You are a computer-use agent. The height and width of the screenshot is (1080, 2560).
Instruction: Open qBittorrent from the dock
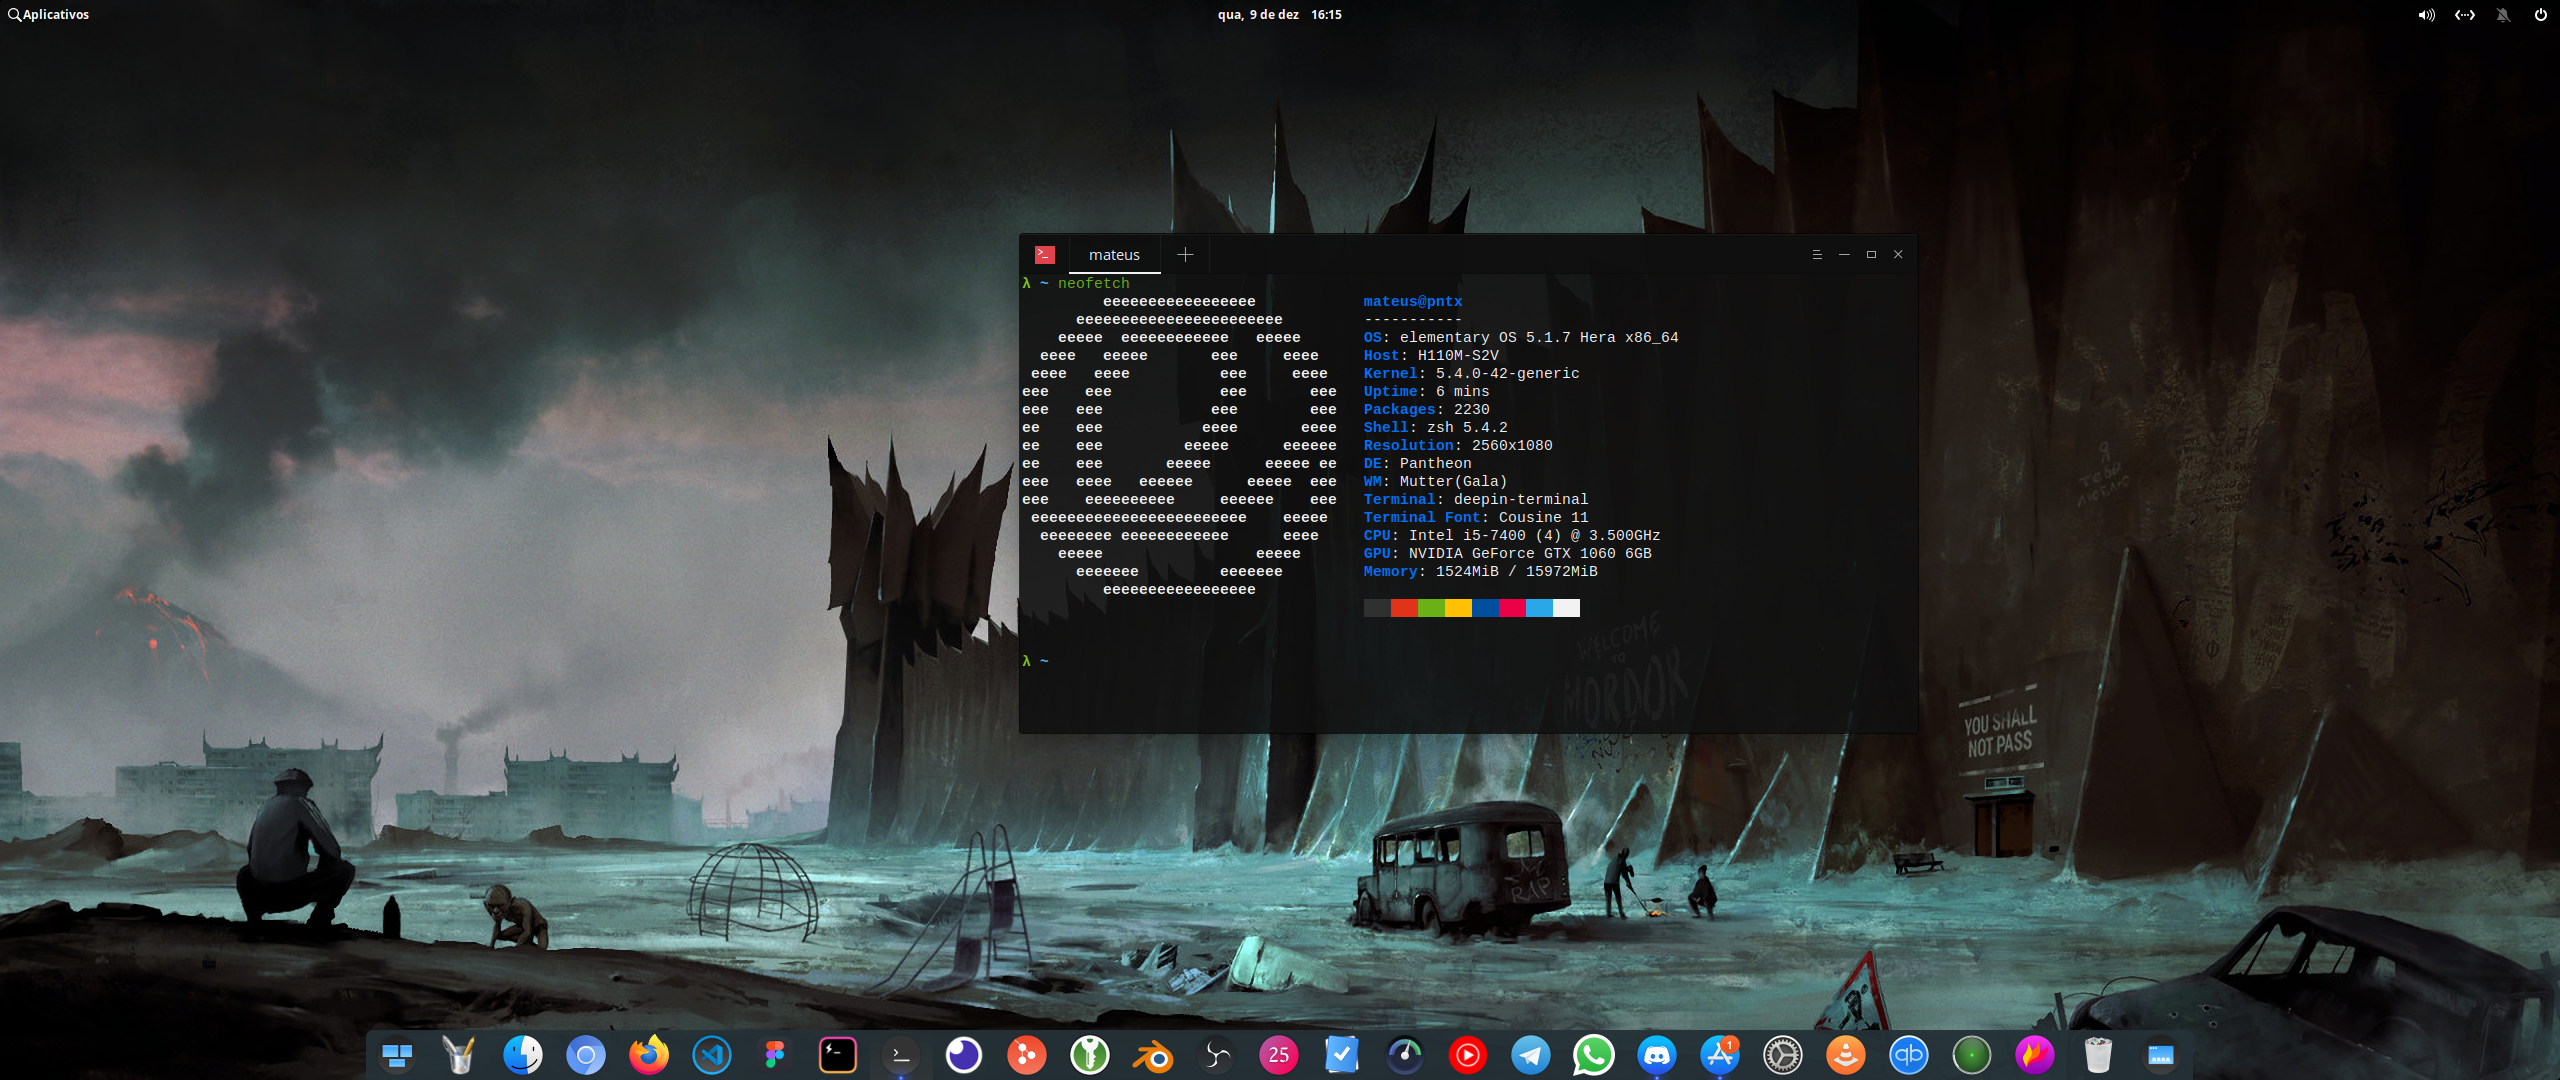tap(1909, 1055)
